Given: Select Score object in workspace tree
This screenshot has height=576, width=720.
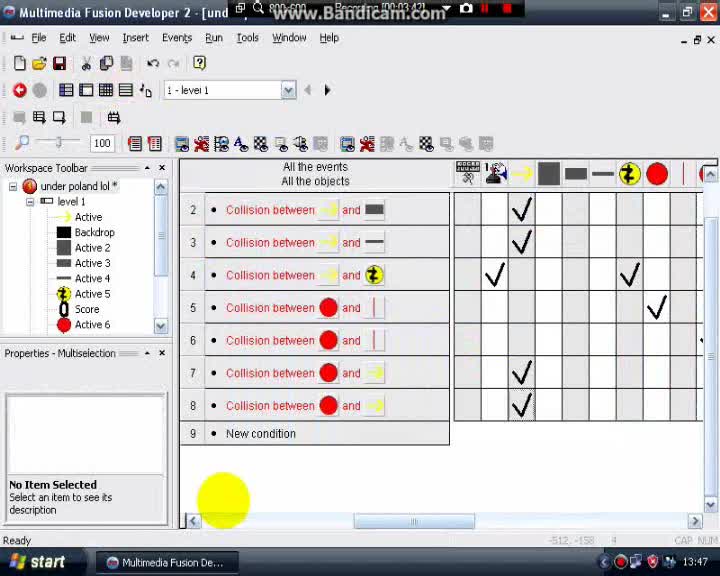Looking at the screenshot, I should [x=87, y=309].
